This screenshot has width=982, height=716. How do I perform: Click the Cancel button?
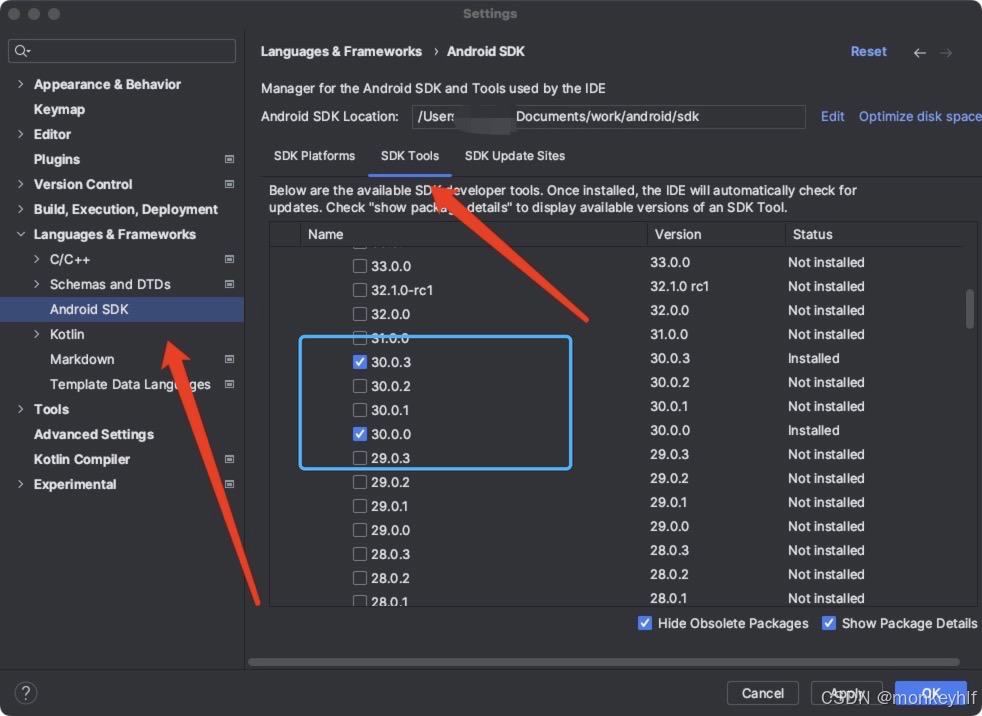click(762, 693)
